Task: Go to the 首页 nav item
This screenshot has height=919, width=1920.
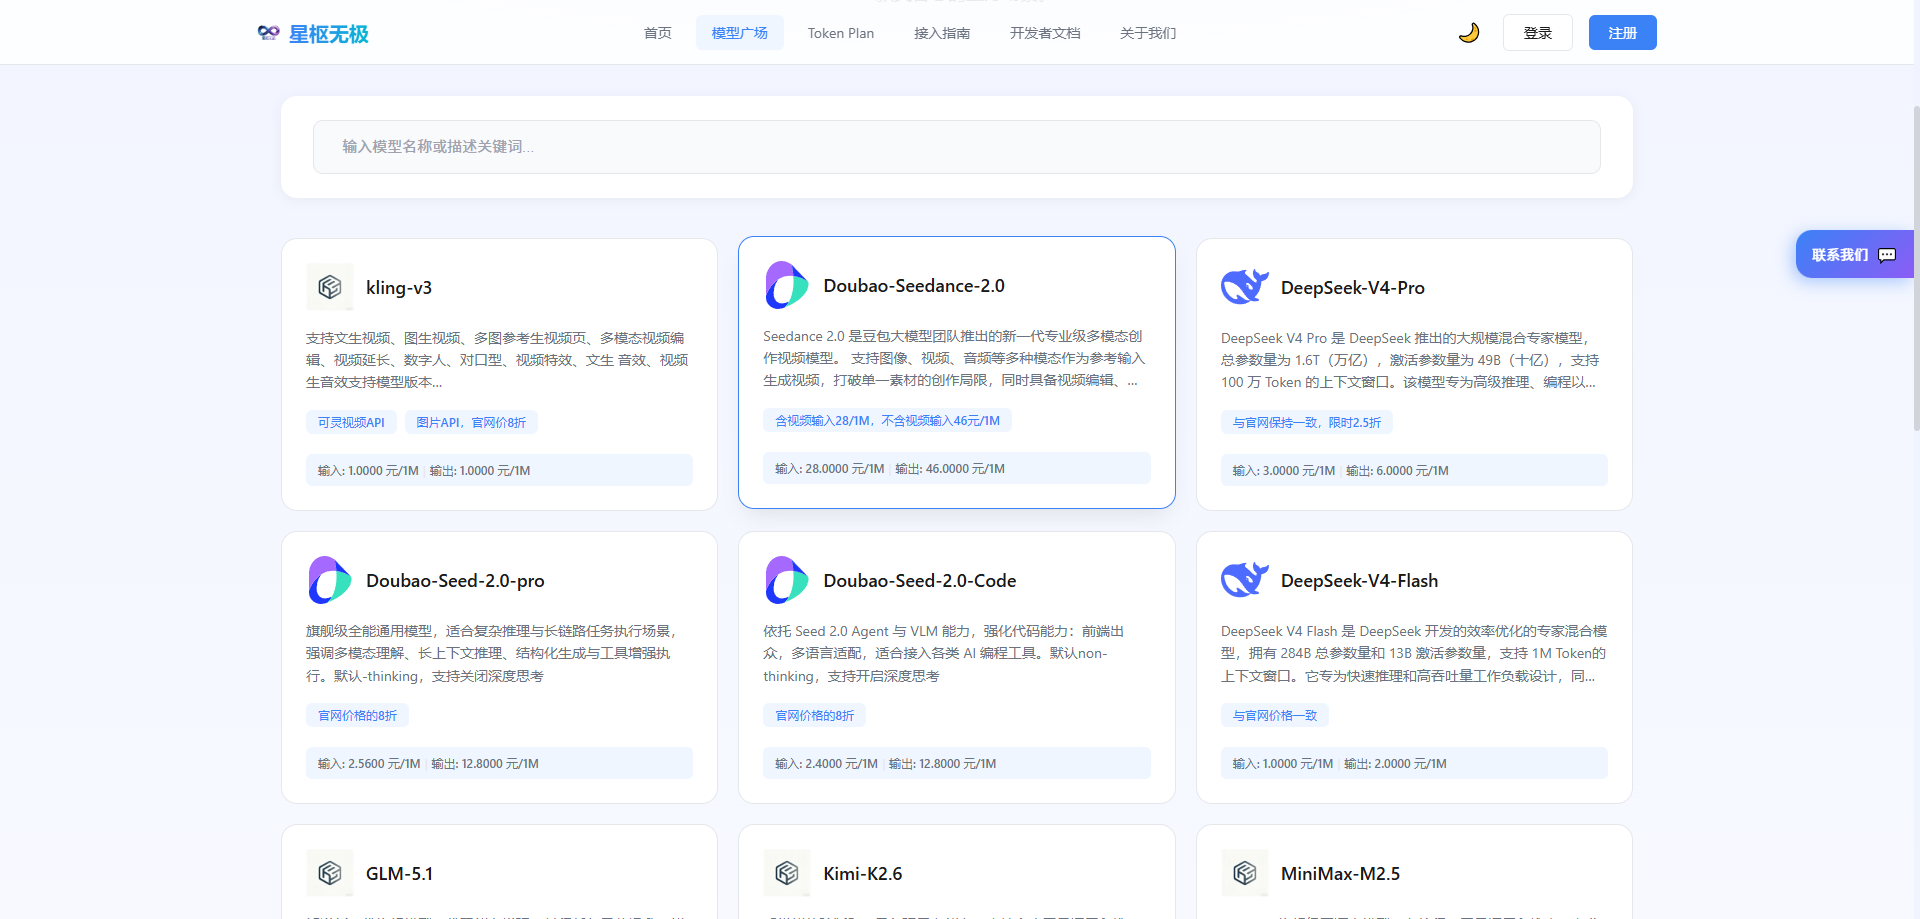Action: 657,33
